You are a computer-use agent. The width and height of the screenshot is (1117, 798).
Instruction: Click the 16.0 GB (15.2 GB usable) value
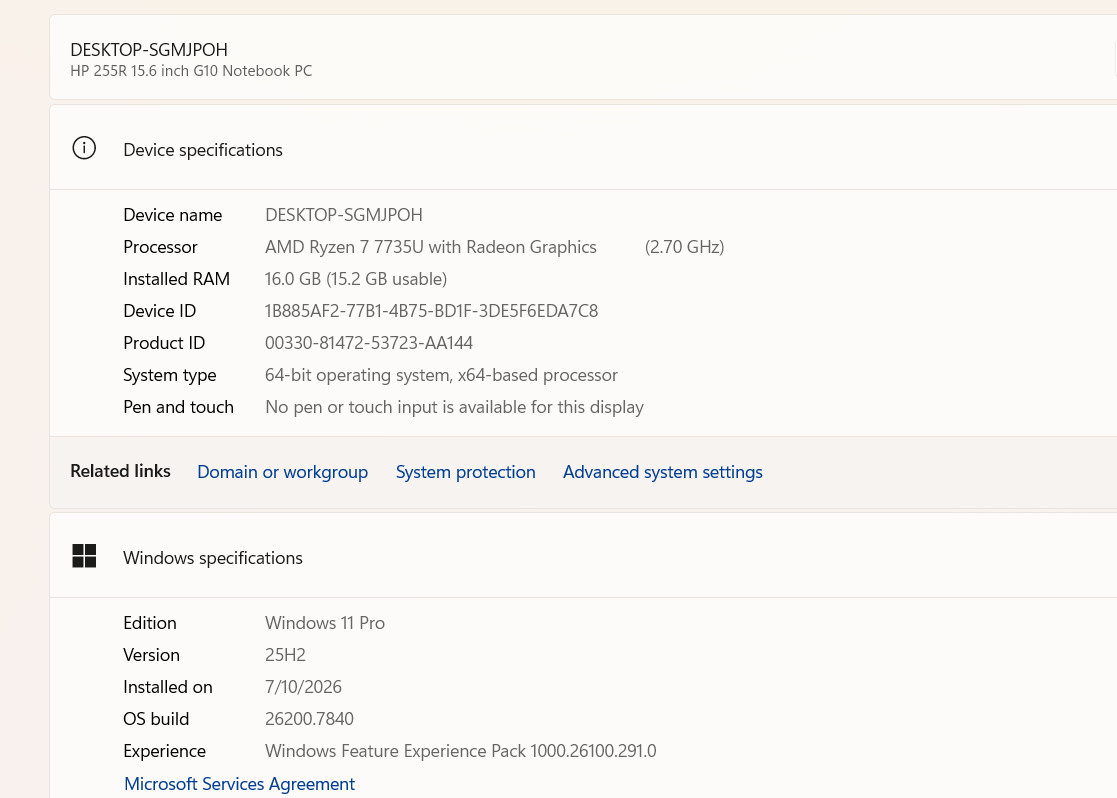coord(355,279)
